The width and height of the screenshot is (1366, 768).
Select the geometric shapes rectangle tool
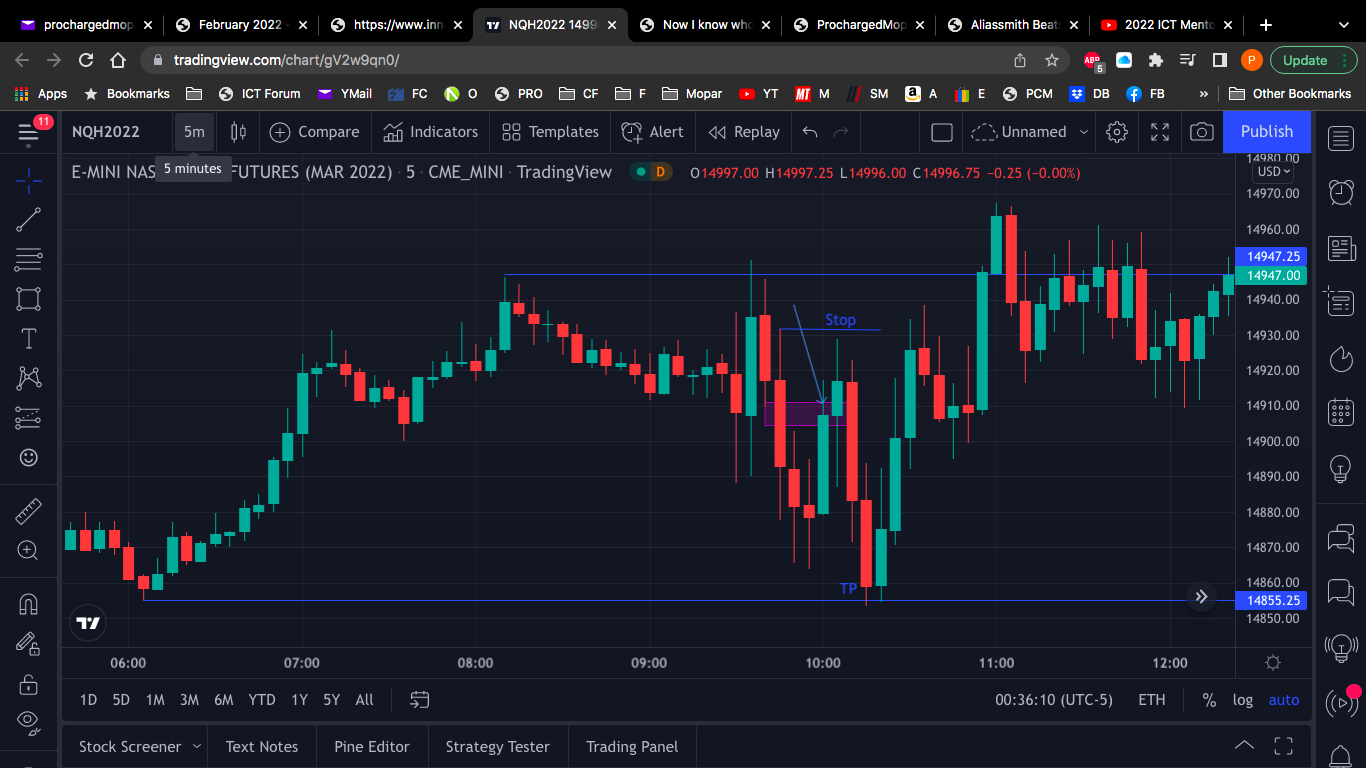[x=28, y=298]
